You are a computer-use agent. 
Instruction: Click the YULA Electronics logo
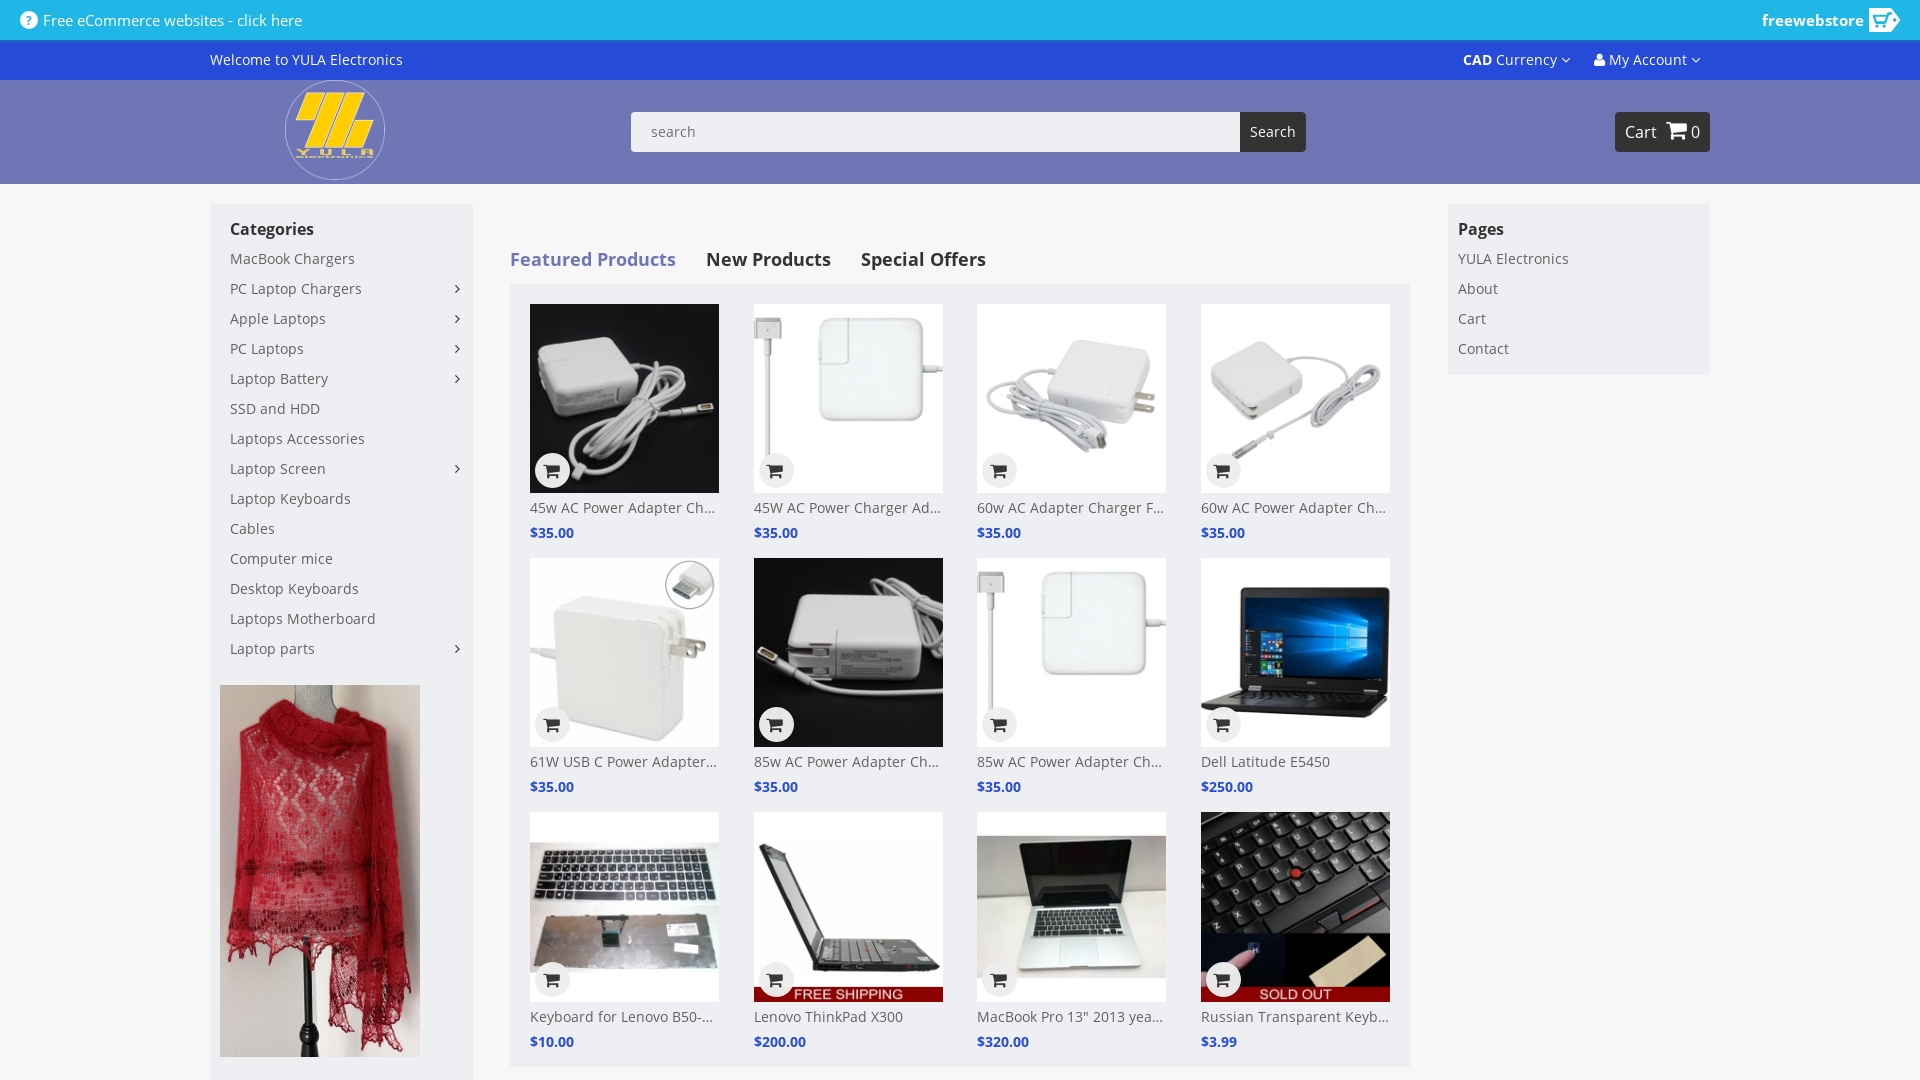(x=335, y=130)
